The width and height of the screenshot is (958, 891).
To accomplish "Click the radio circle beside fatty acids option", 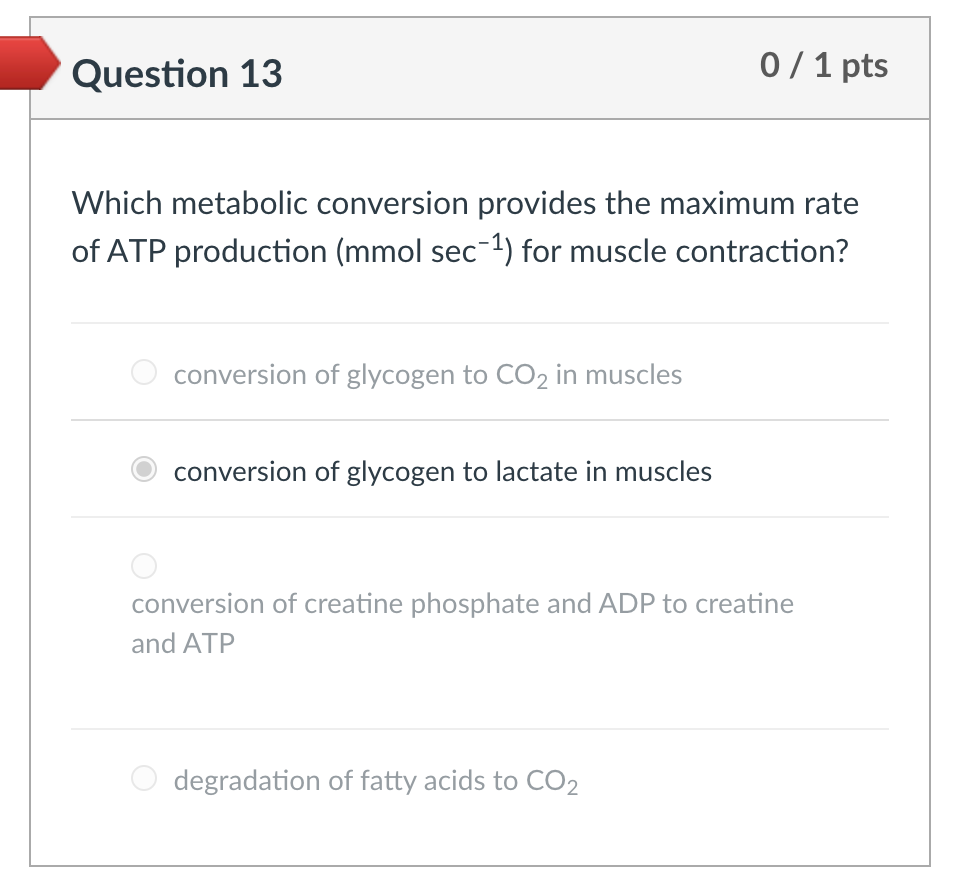I will [x=143, y=777].
